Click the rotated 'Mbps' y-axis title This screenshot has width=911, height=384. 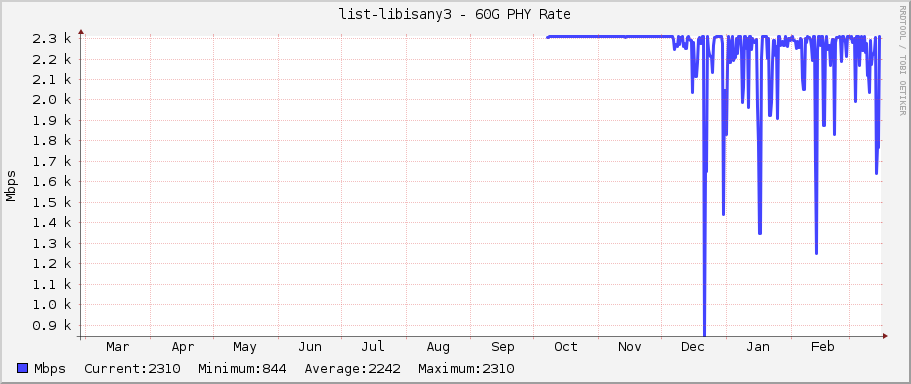tap(10, 186)
